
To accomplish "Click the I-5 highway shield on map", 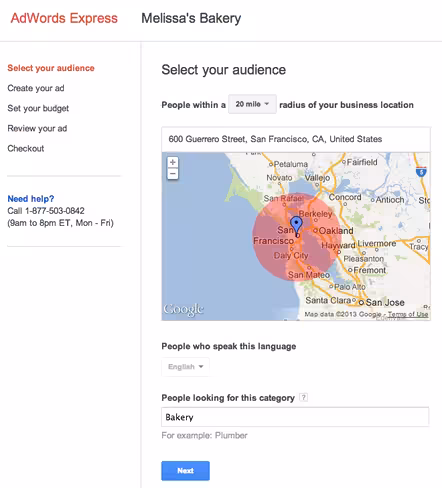I will point(421,172).
